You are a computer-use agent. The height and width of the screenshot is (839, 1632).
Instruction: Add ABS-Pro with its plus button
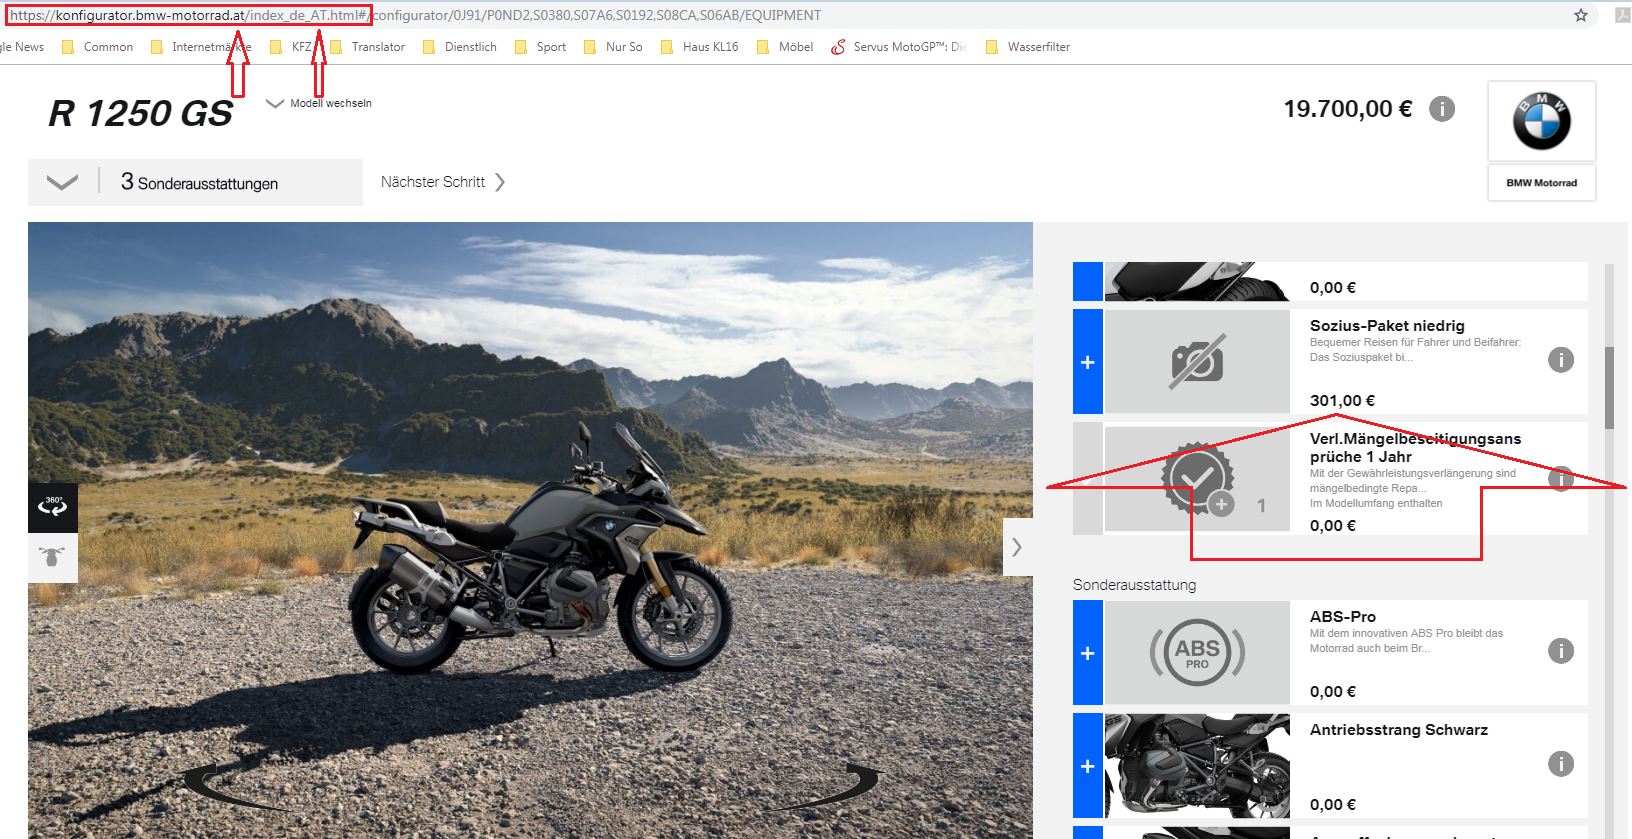coord(1088,653)
